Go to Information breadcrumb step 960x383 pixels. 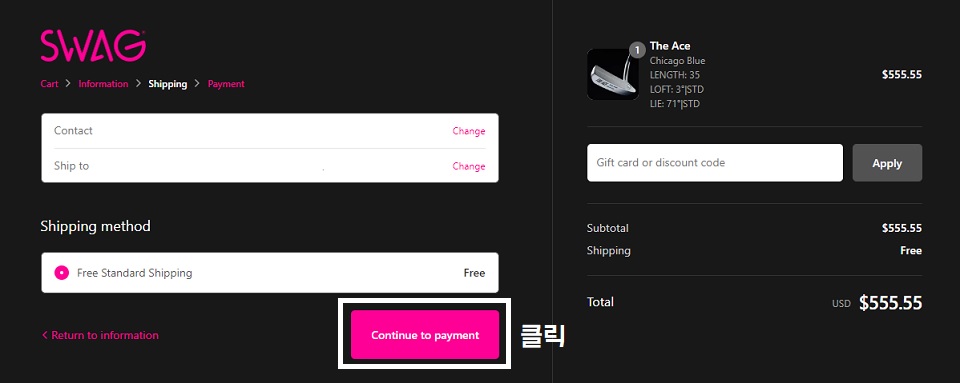click(103, 84)
